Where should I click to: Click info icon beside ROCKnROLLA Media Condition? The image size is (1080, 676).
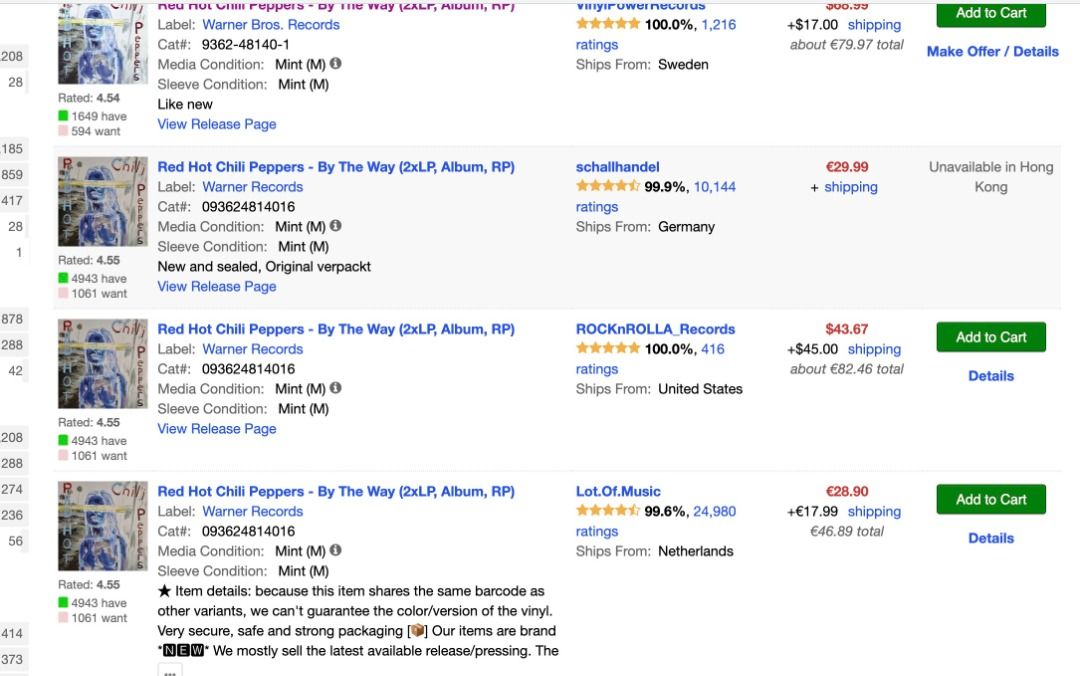click(x=335, y=388)
